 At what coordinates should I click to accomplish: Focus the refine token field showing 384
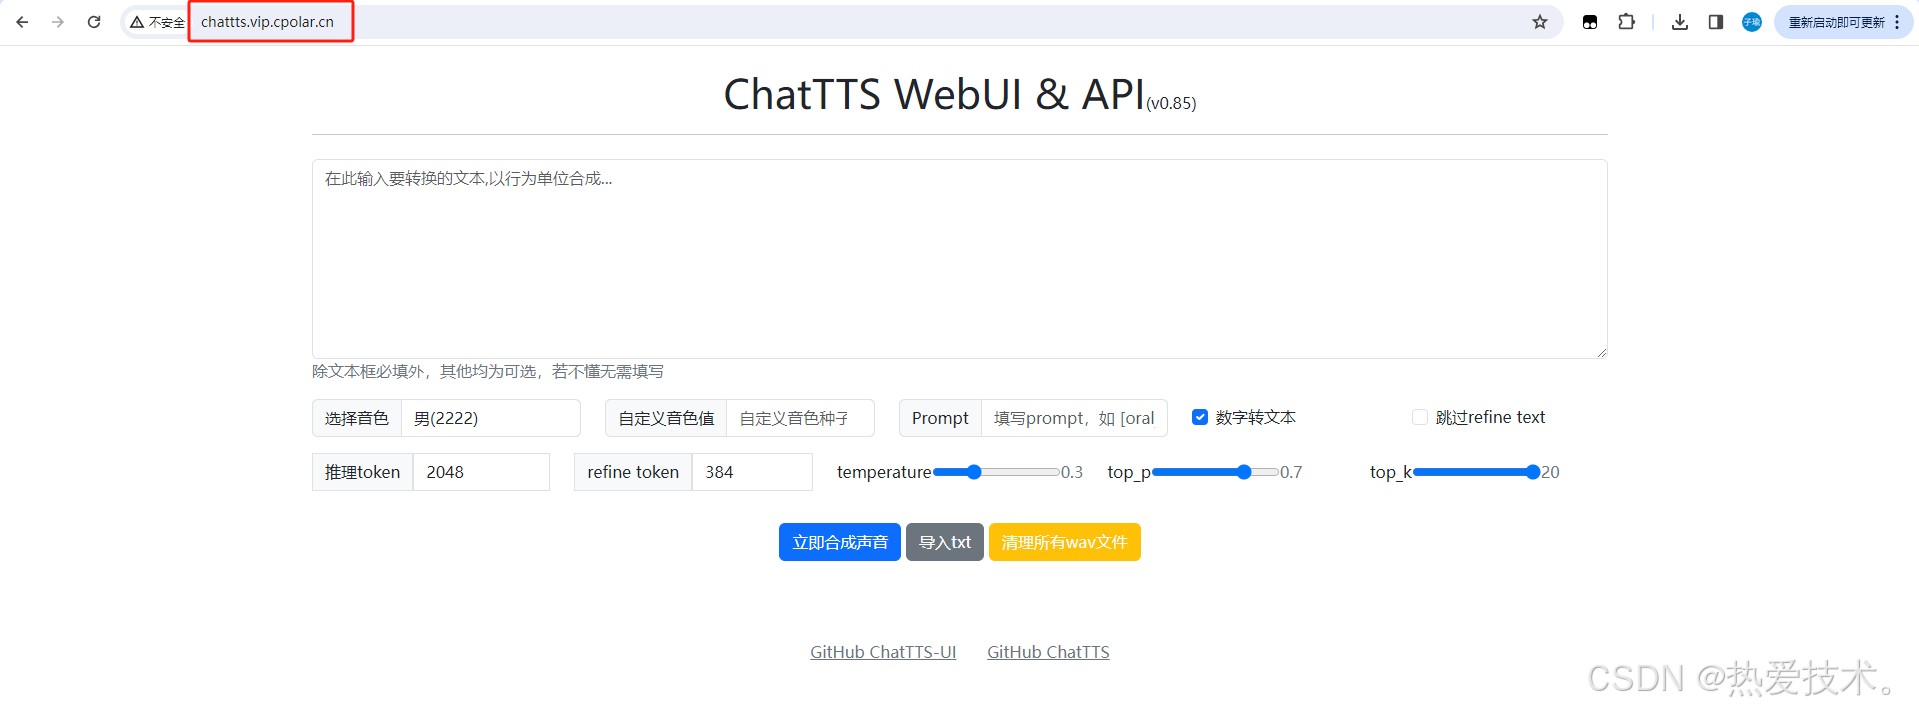[752, 472]
